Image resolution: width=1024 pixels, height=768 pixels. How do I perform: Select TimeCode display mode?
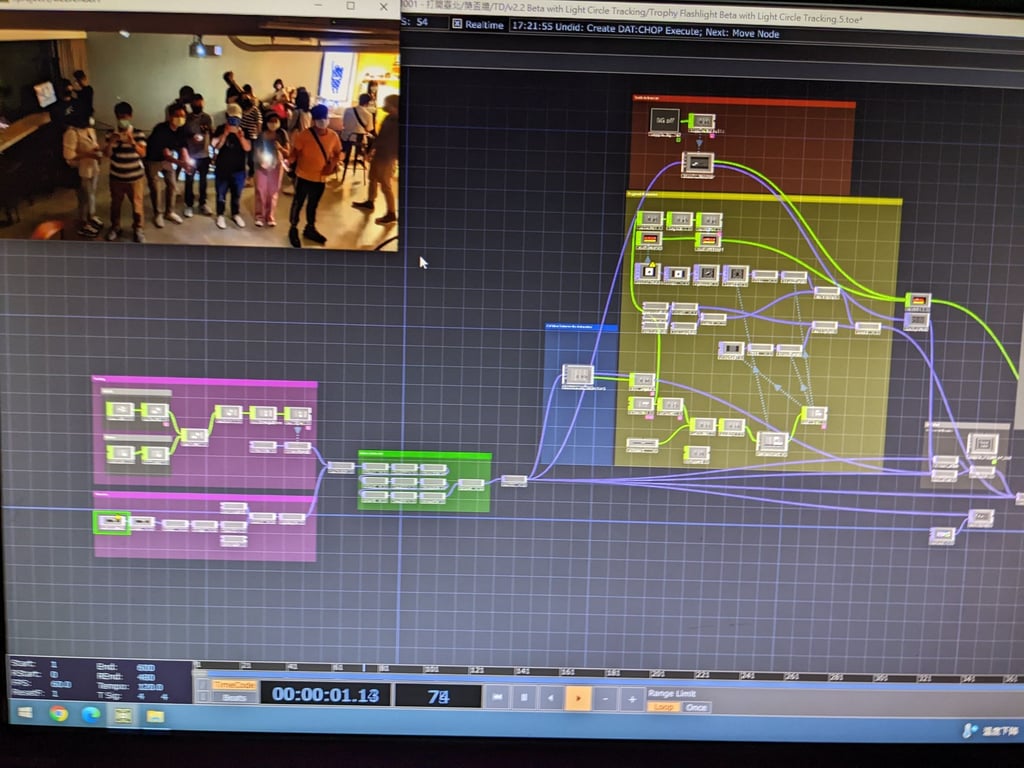pos(234,685)
